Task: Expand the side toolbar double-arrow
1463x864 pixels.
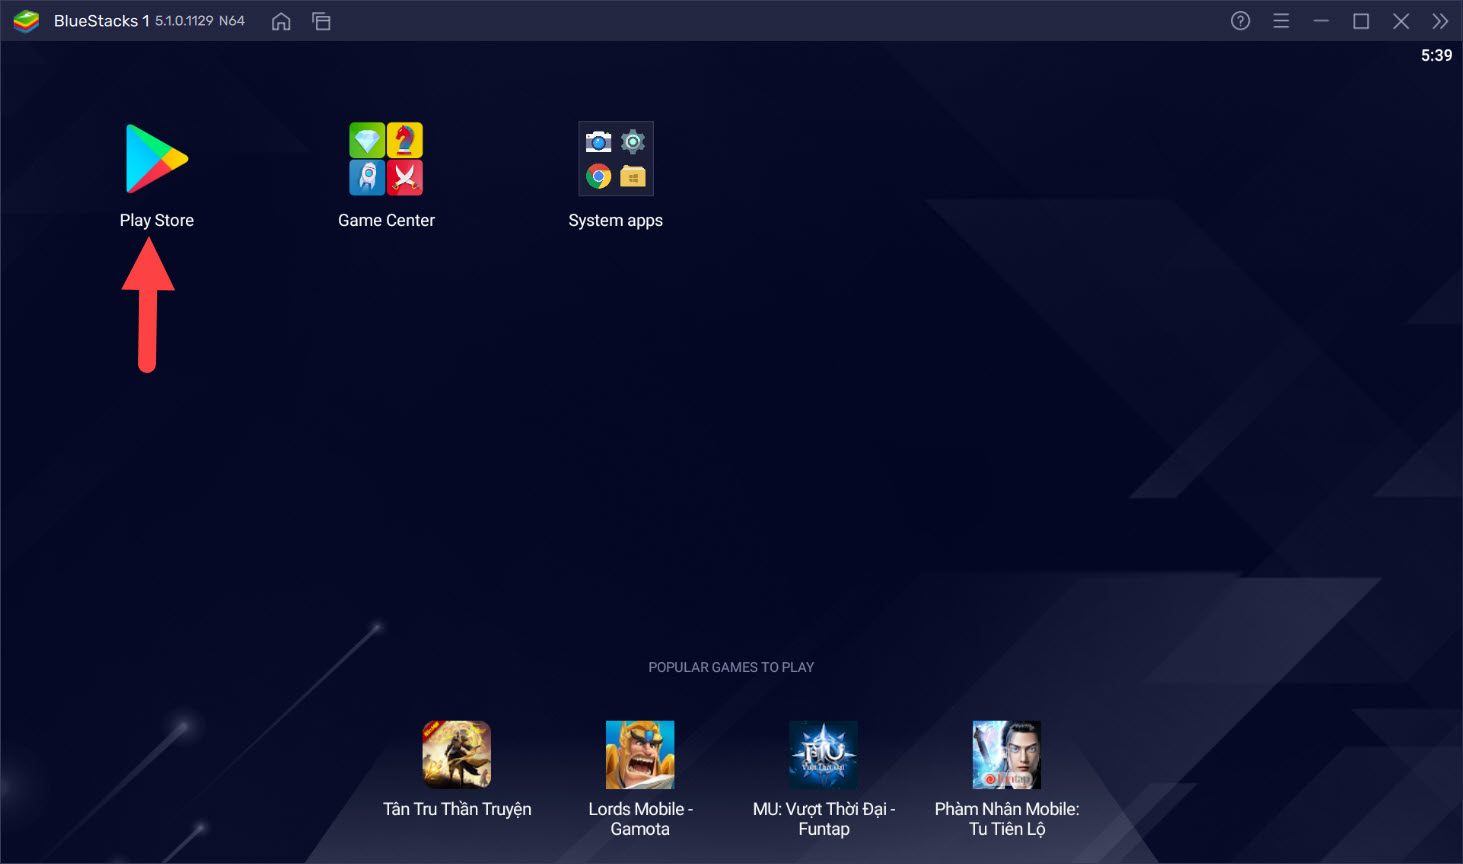Action: [x=1440, y=21]
